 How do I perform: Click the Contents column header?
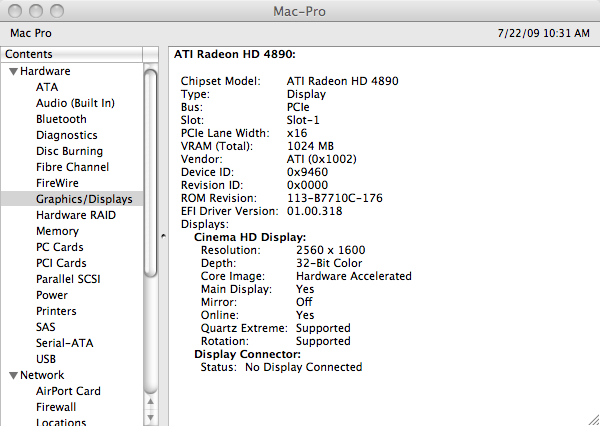click(x=71, y=54)
